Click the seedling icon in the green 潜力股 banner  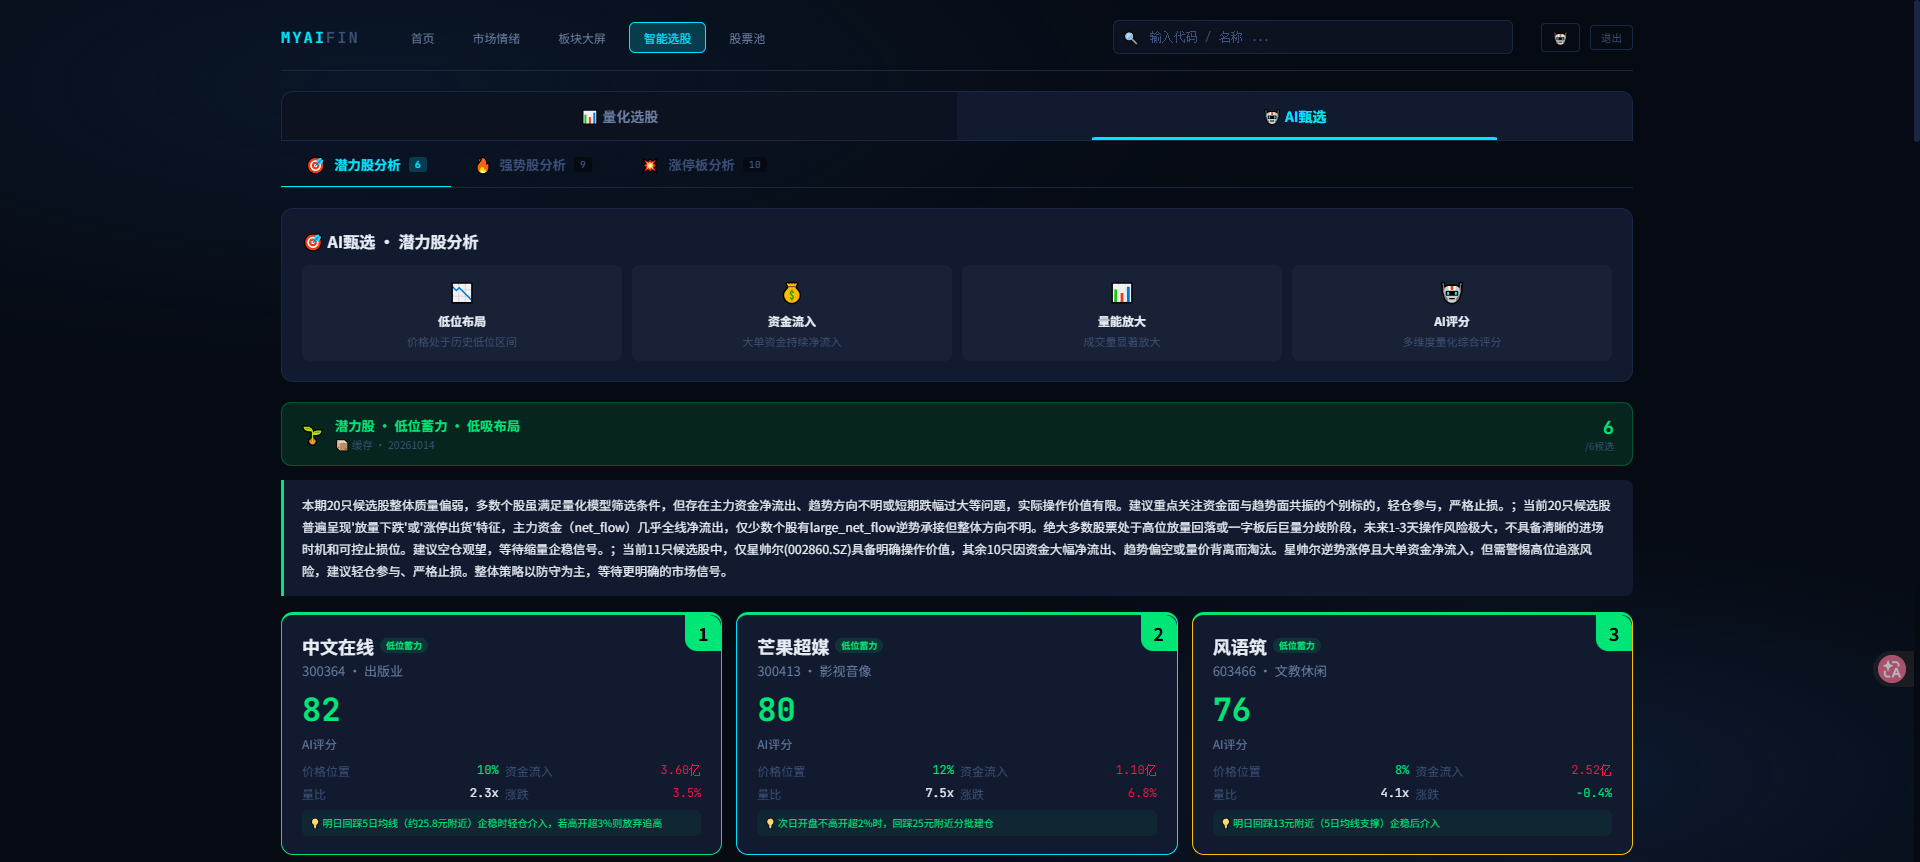pyautogui.click(x=313, y=434)
